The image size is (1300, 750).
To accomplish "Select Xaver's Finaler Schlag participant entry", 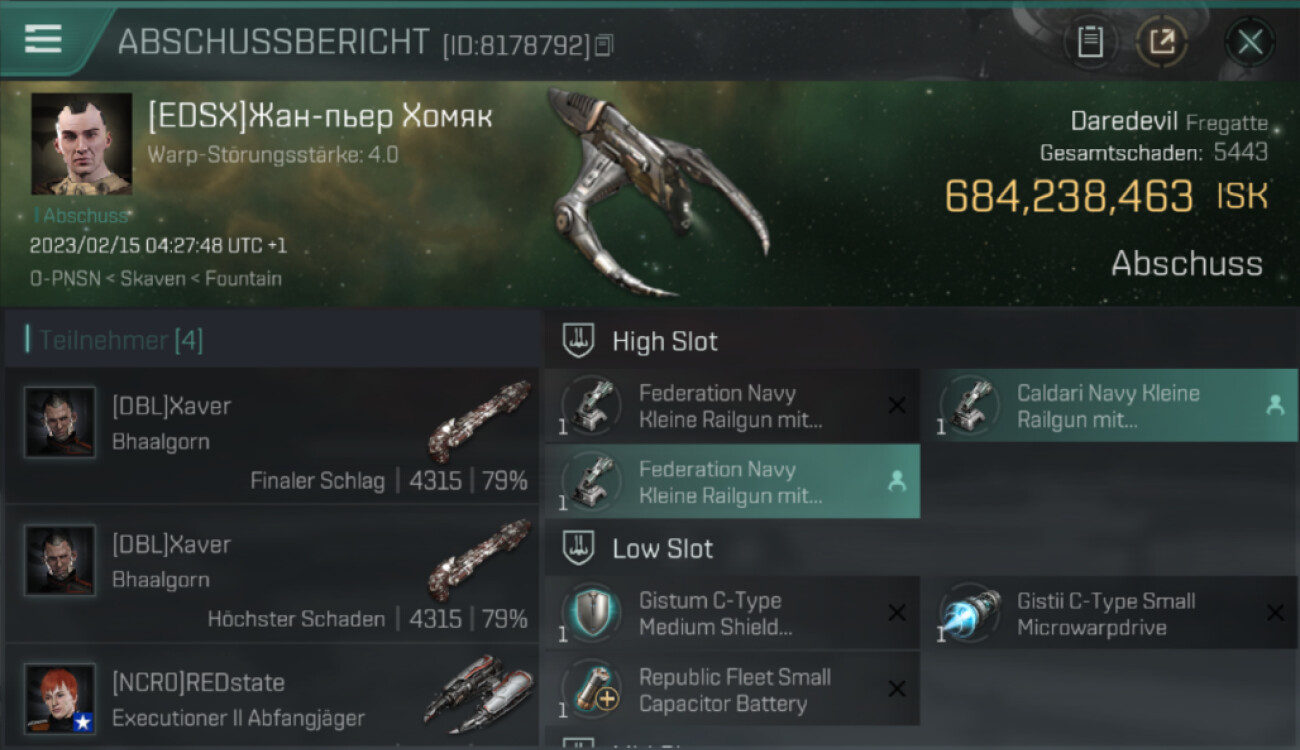I will (x=272, y=436).
